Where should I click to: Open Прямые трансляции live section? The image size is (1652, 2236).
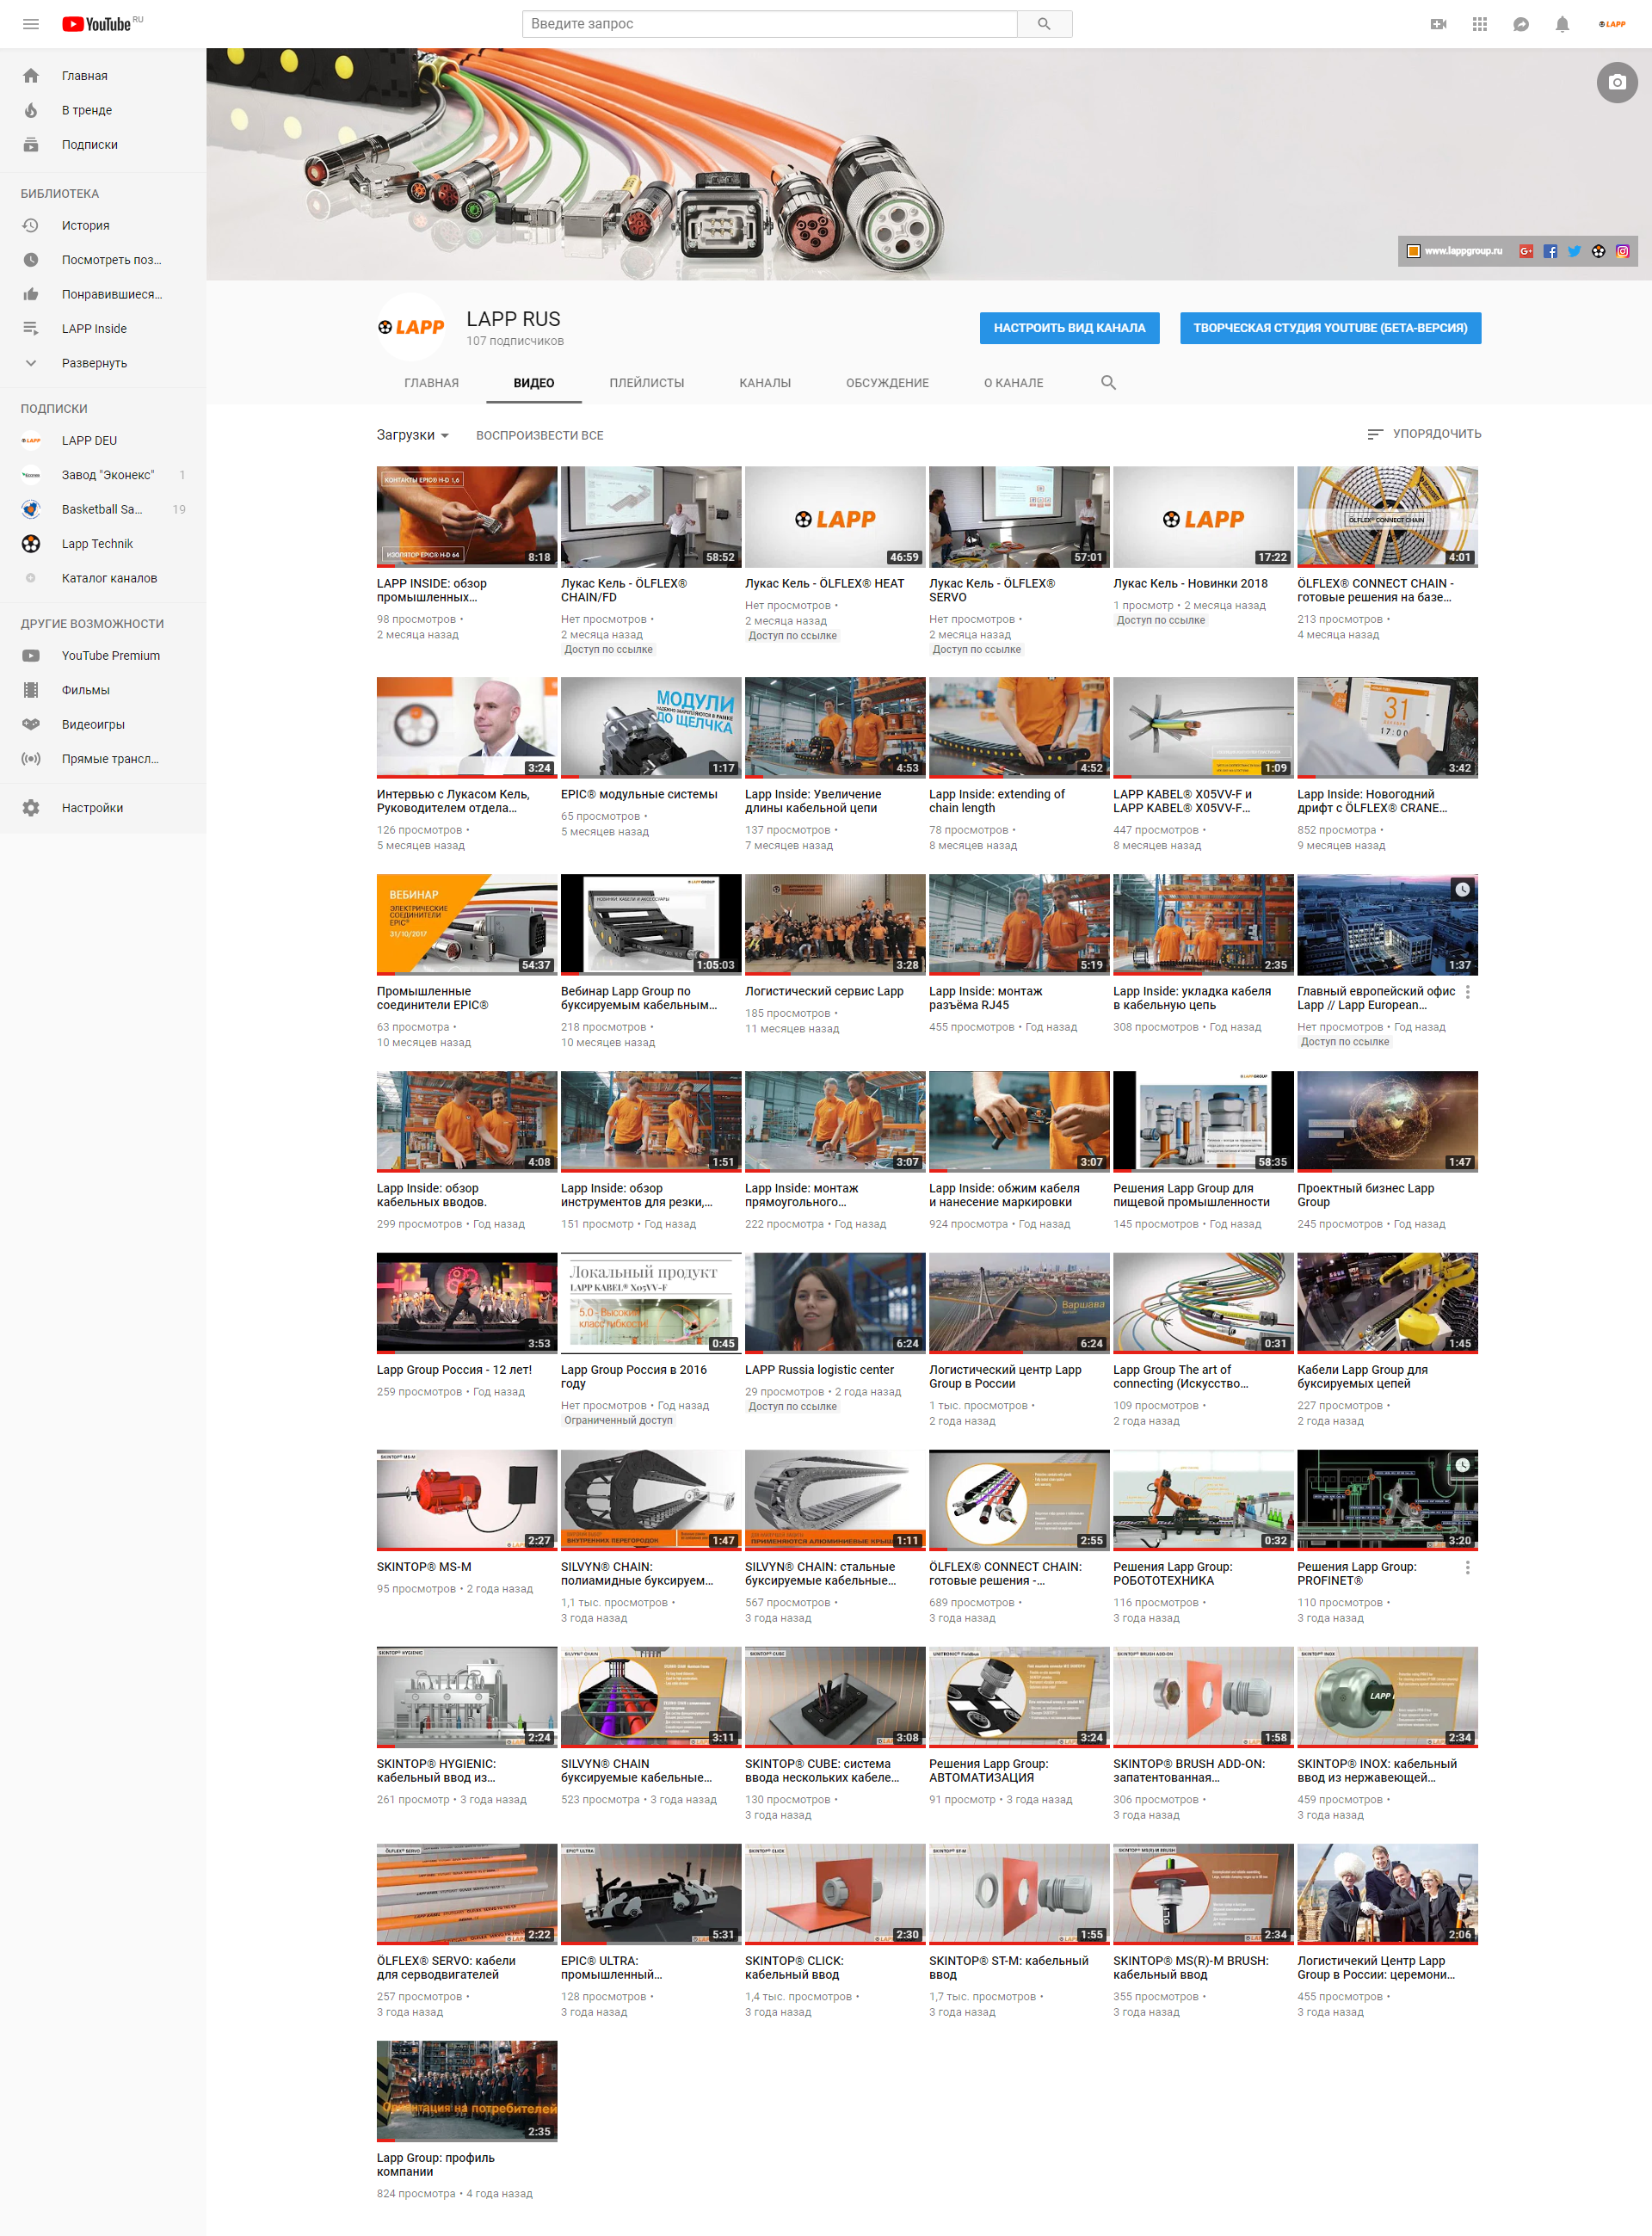point(103,759)
